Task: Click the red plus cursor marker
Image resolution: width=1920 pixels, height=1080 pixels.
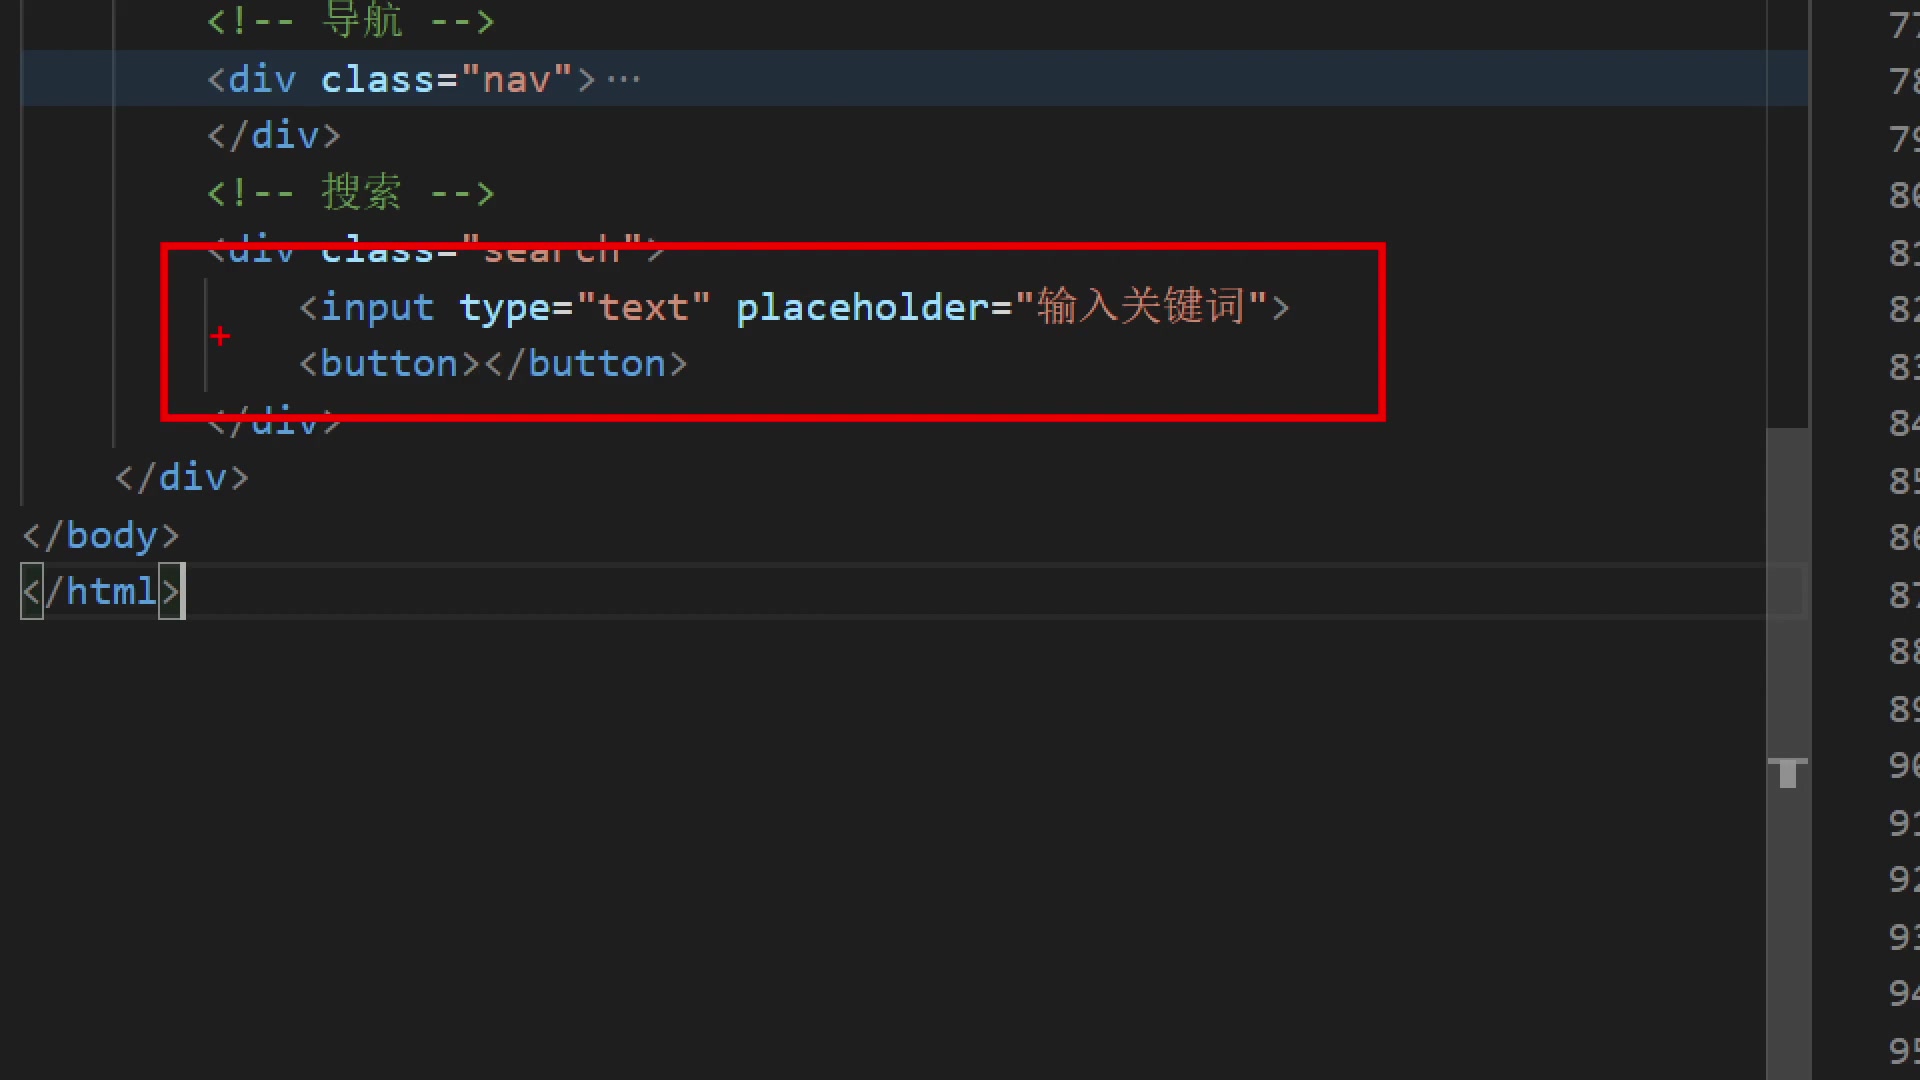Action: (220, 336)
